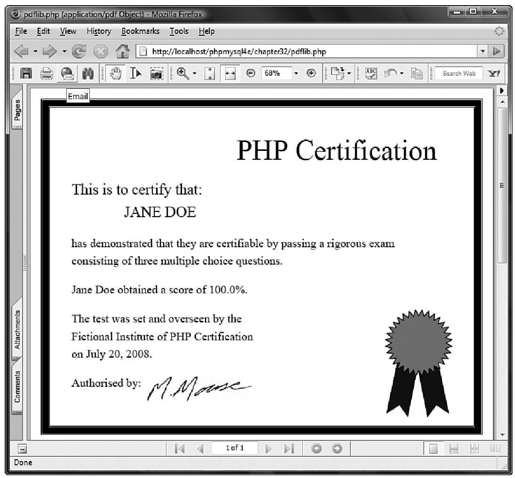Viewport: 515px width, 478px height.
Task: Switch to Continuous Facing layout
Action: pyautogui.click(x=474, y=449)
